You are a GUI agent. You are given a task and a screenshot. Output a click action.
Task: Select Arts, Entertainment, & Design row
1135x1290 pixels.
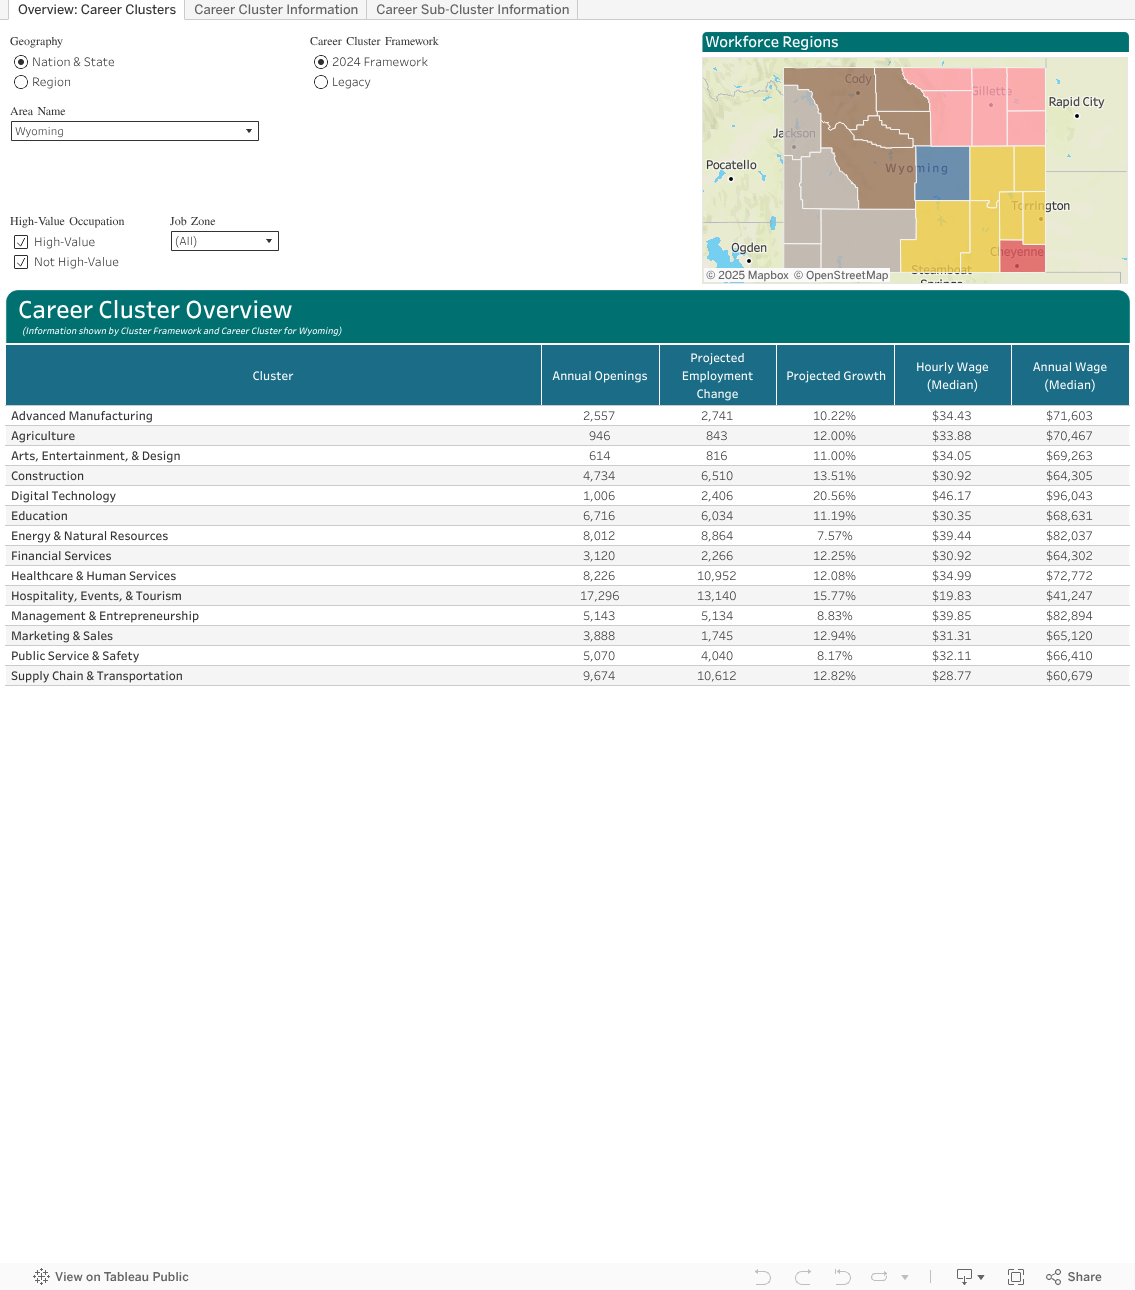(x=567, y=456)
